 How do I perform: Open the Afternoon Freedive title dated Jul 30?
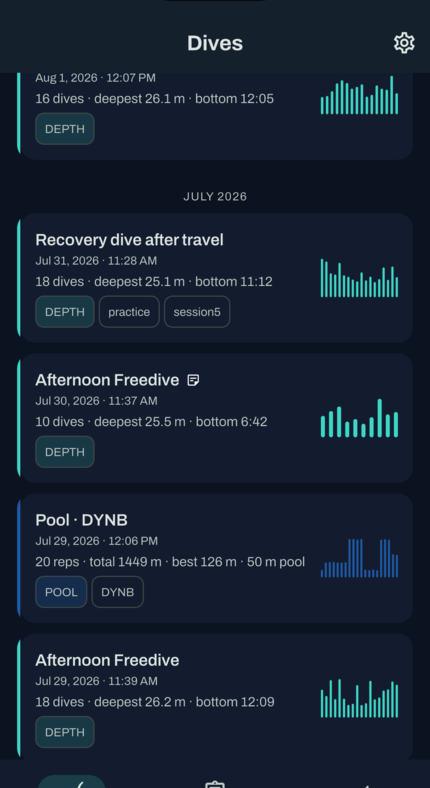coord(107,380)
